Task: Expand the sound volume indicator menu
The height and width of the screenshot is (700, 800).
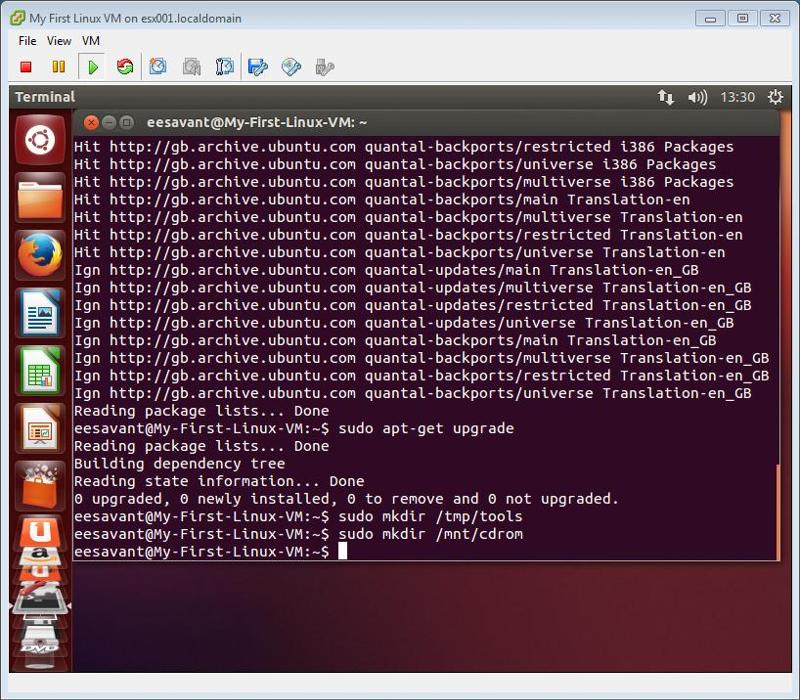Action: point(697,97)
